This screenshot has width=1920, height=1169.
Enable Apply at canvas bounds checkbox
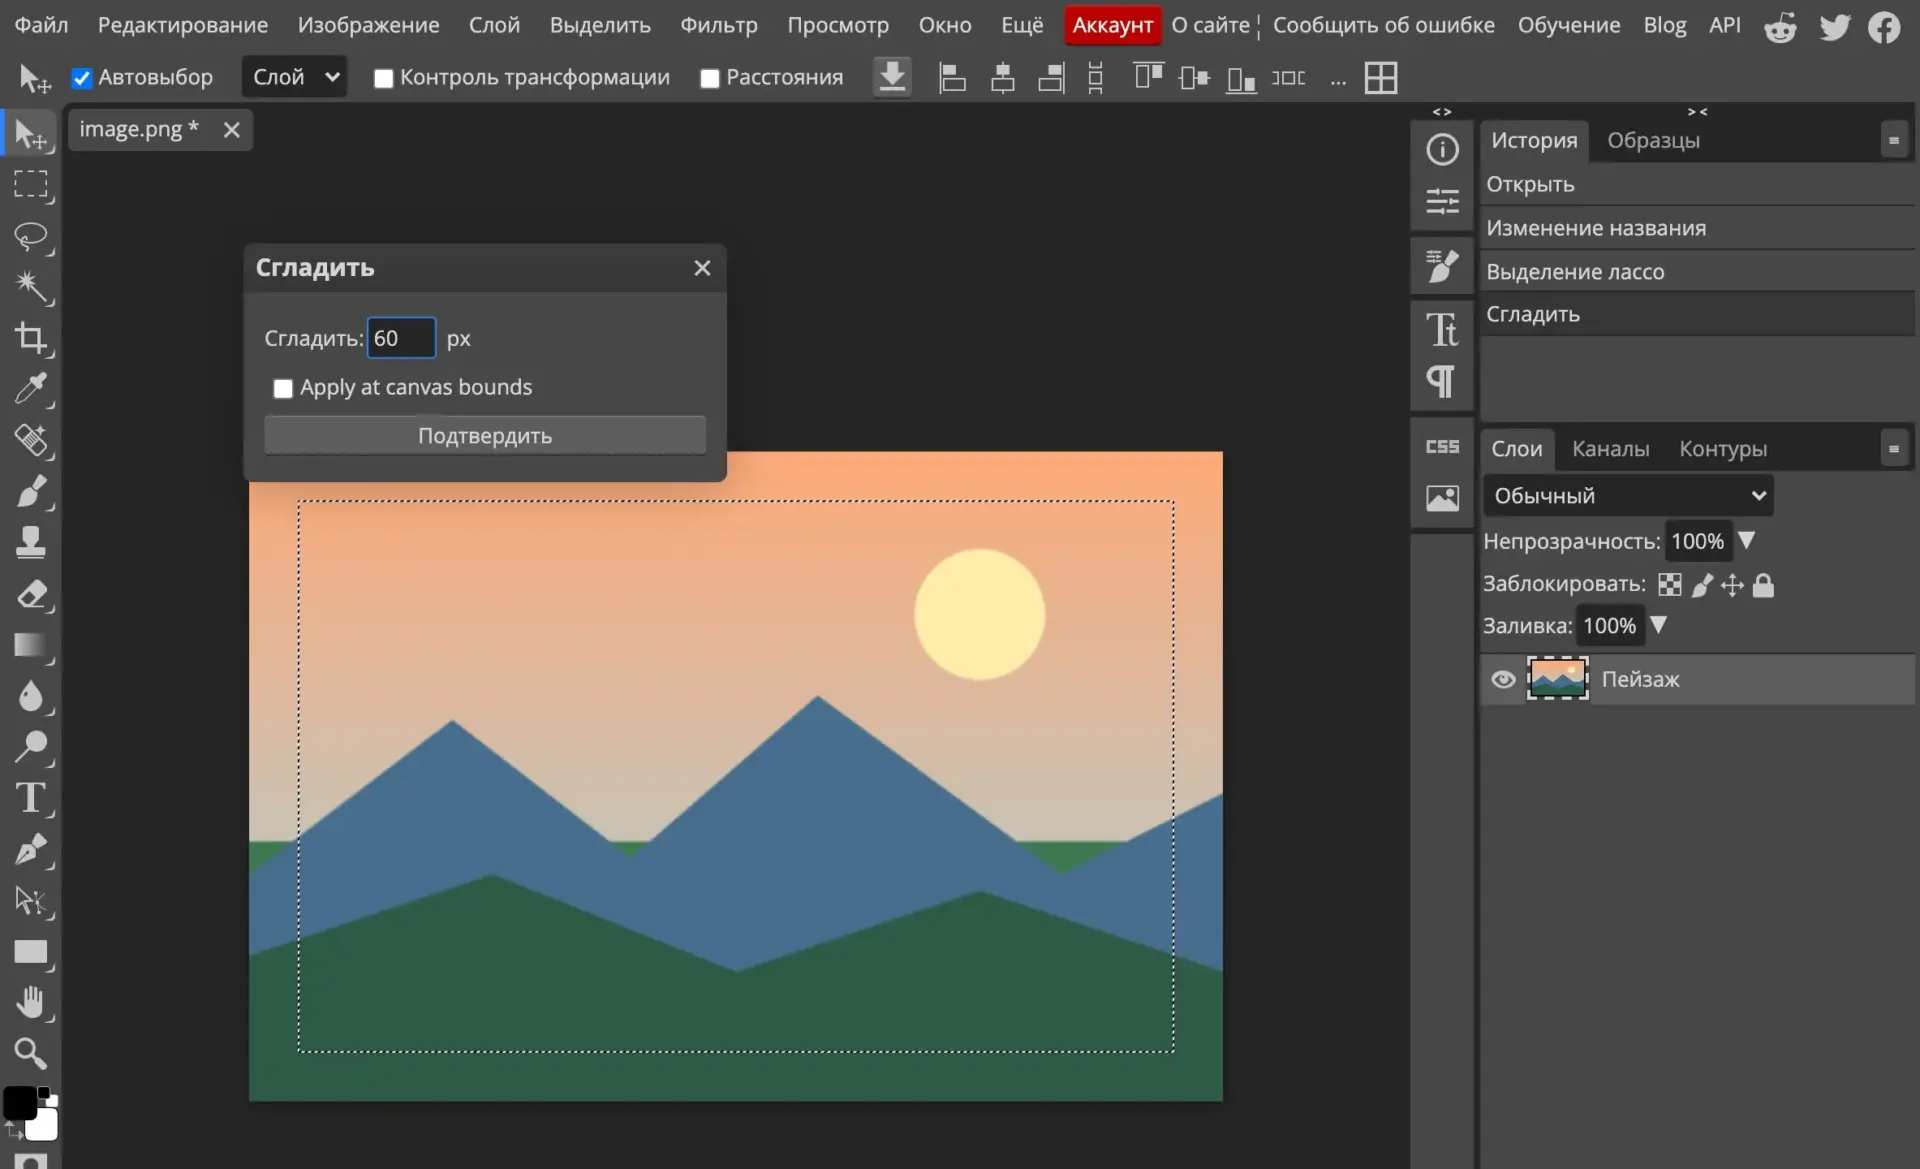coord(283,388)
